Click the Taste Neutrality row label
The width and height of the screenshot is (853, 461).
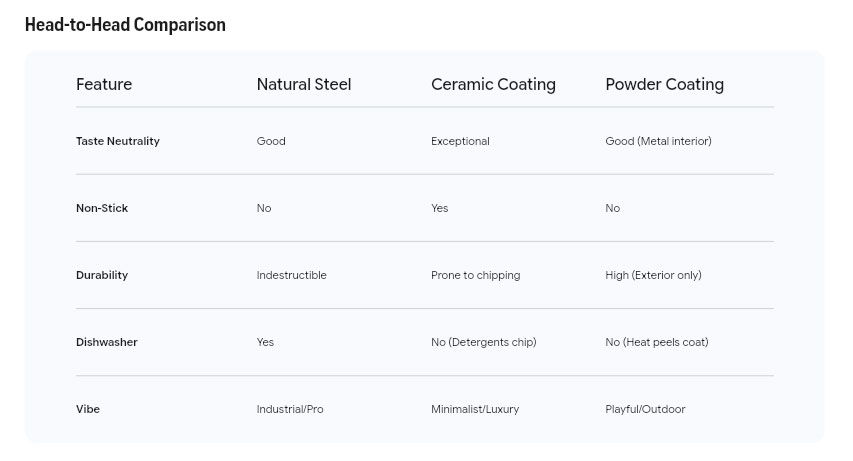(x=118, y=141)
